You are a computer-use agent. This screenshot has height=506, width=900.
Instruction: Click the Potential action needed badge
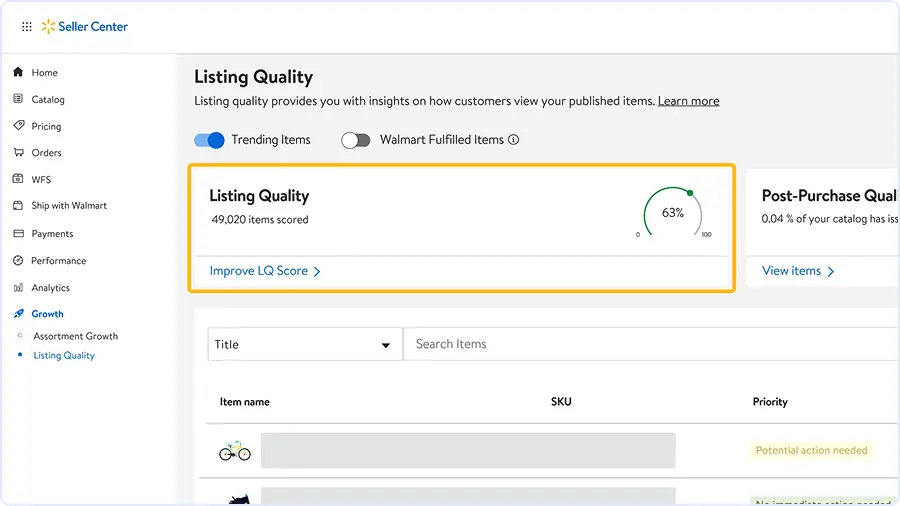click(x=811, y=450)
